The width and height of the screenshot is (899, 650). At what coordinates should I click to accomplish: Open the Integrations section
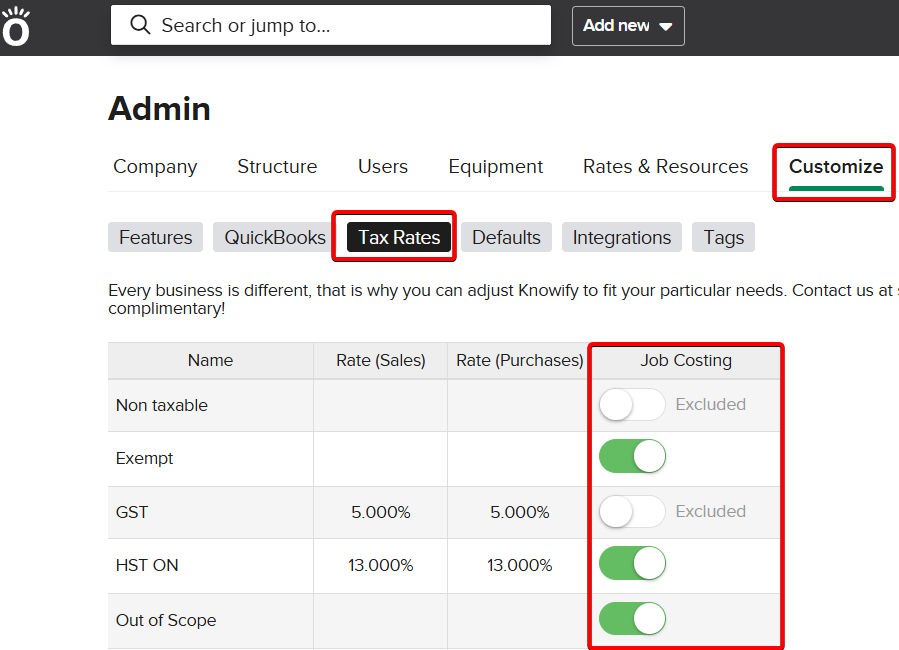(x=621, y=237)
